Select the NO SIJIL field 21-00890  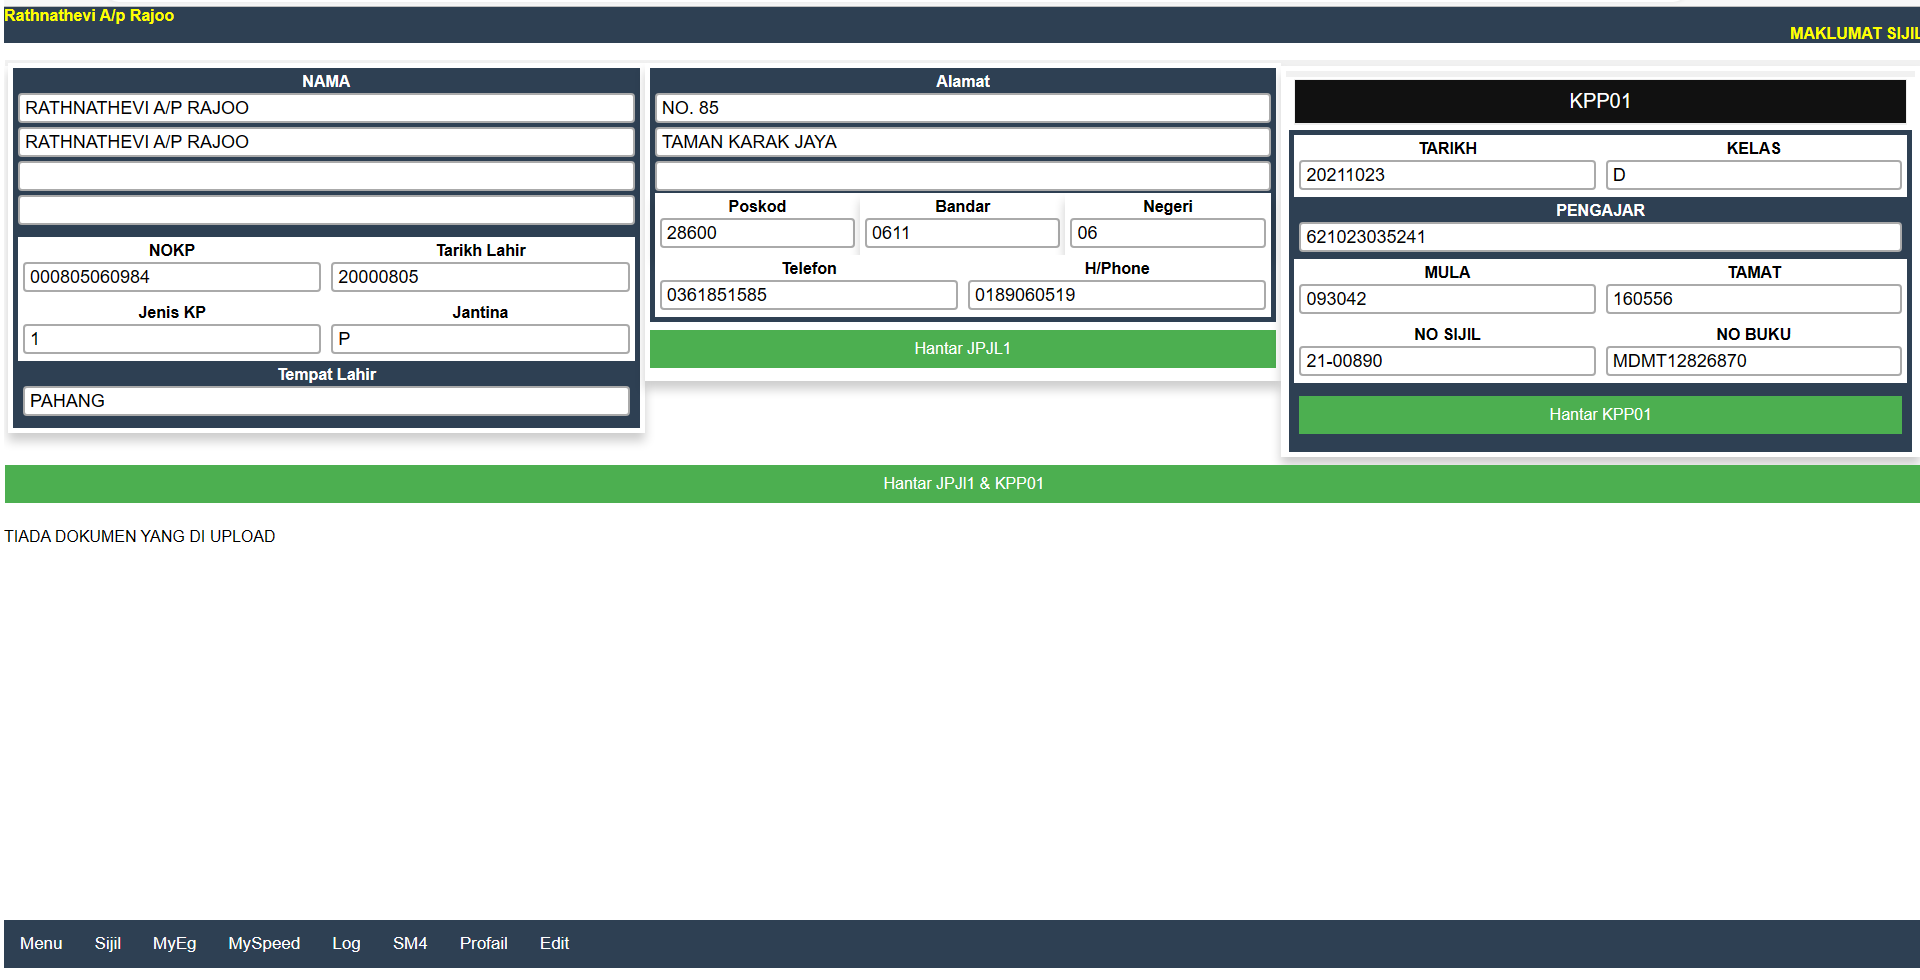point(1446,361)
